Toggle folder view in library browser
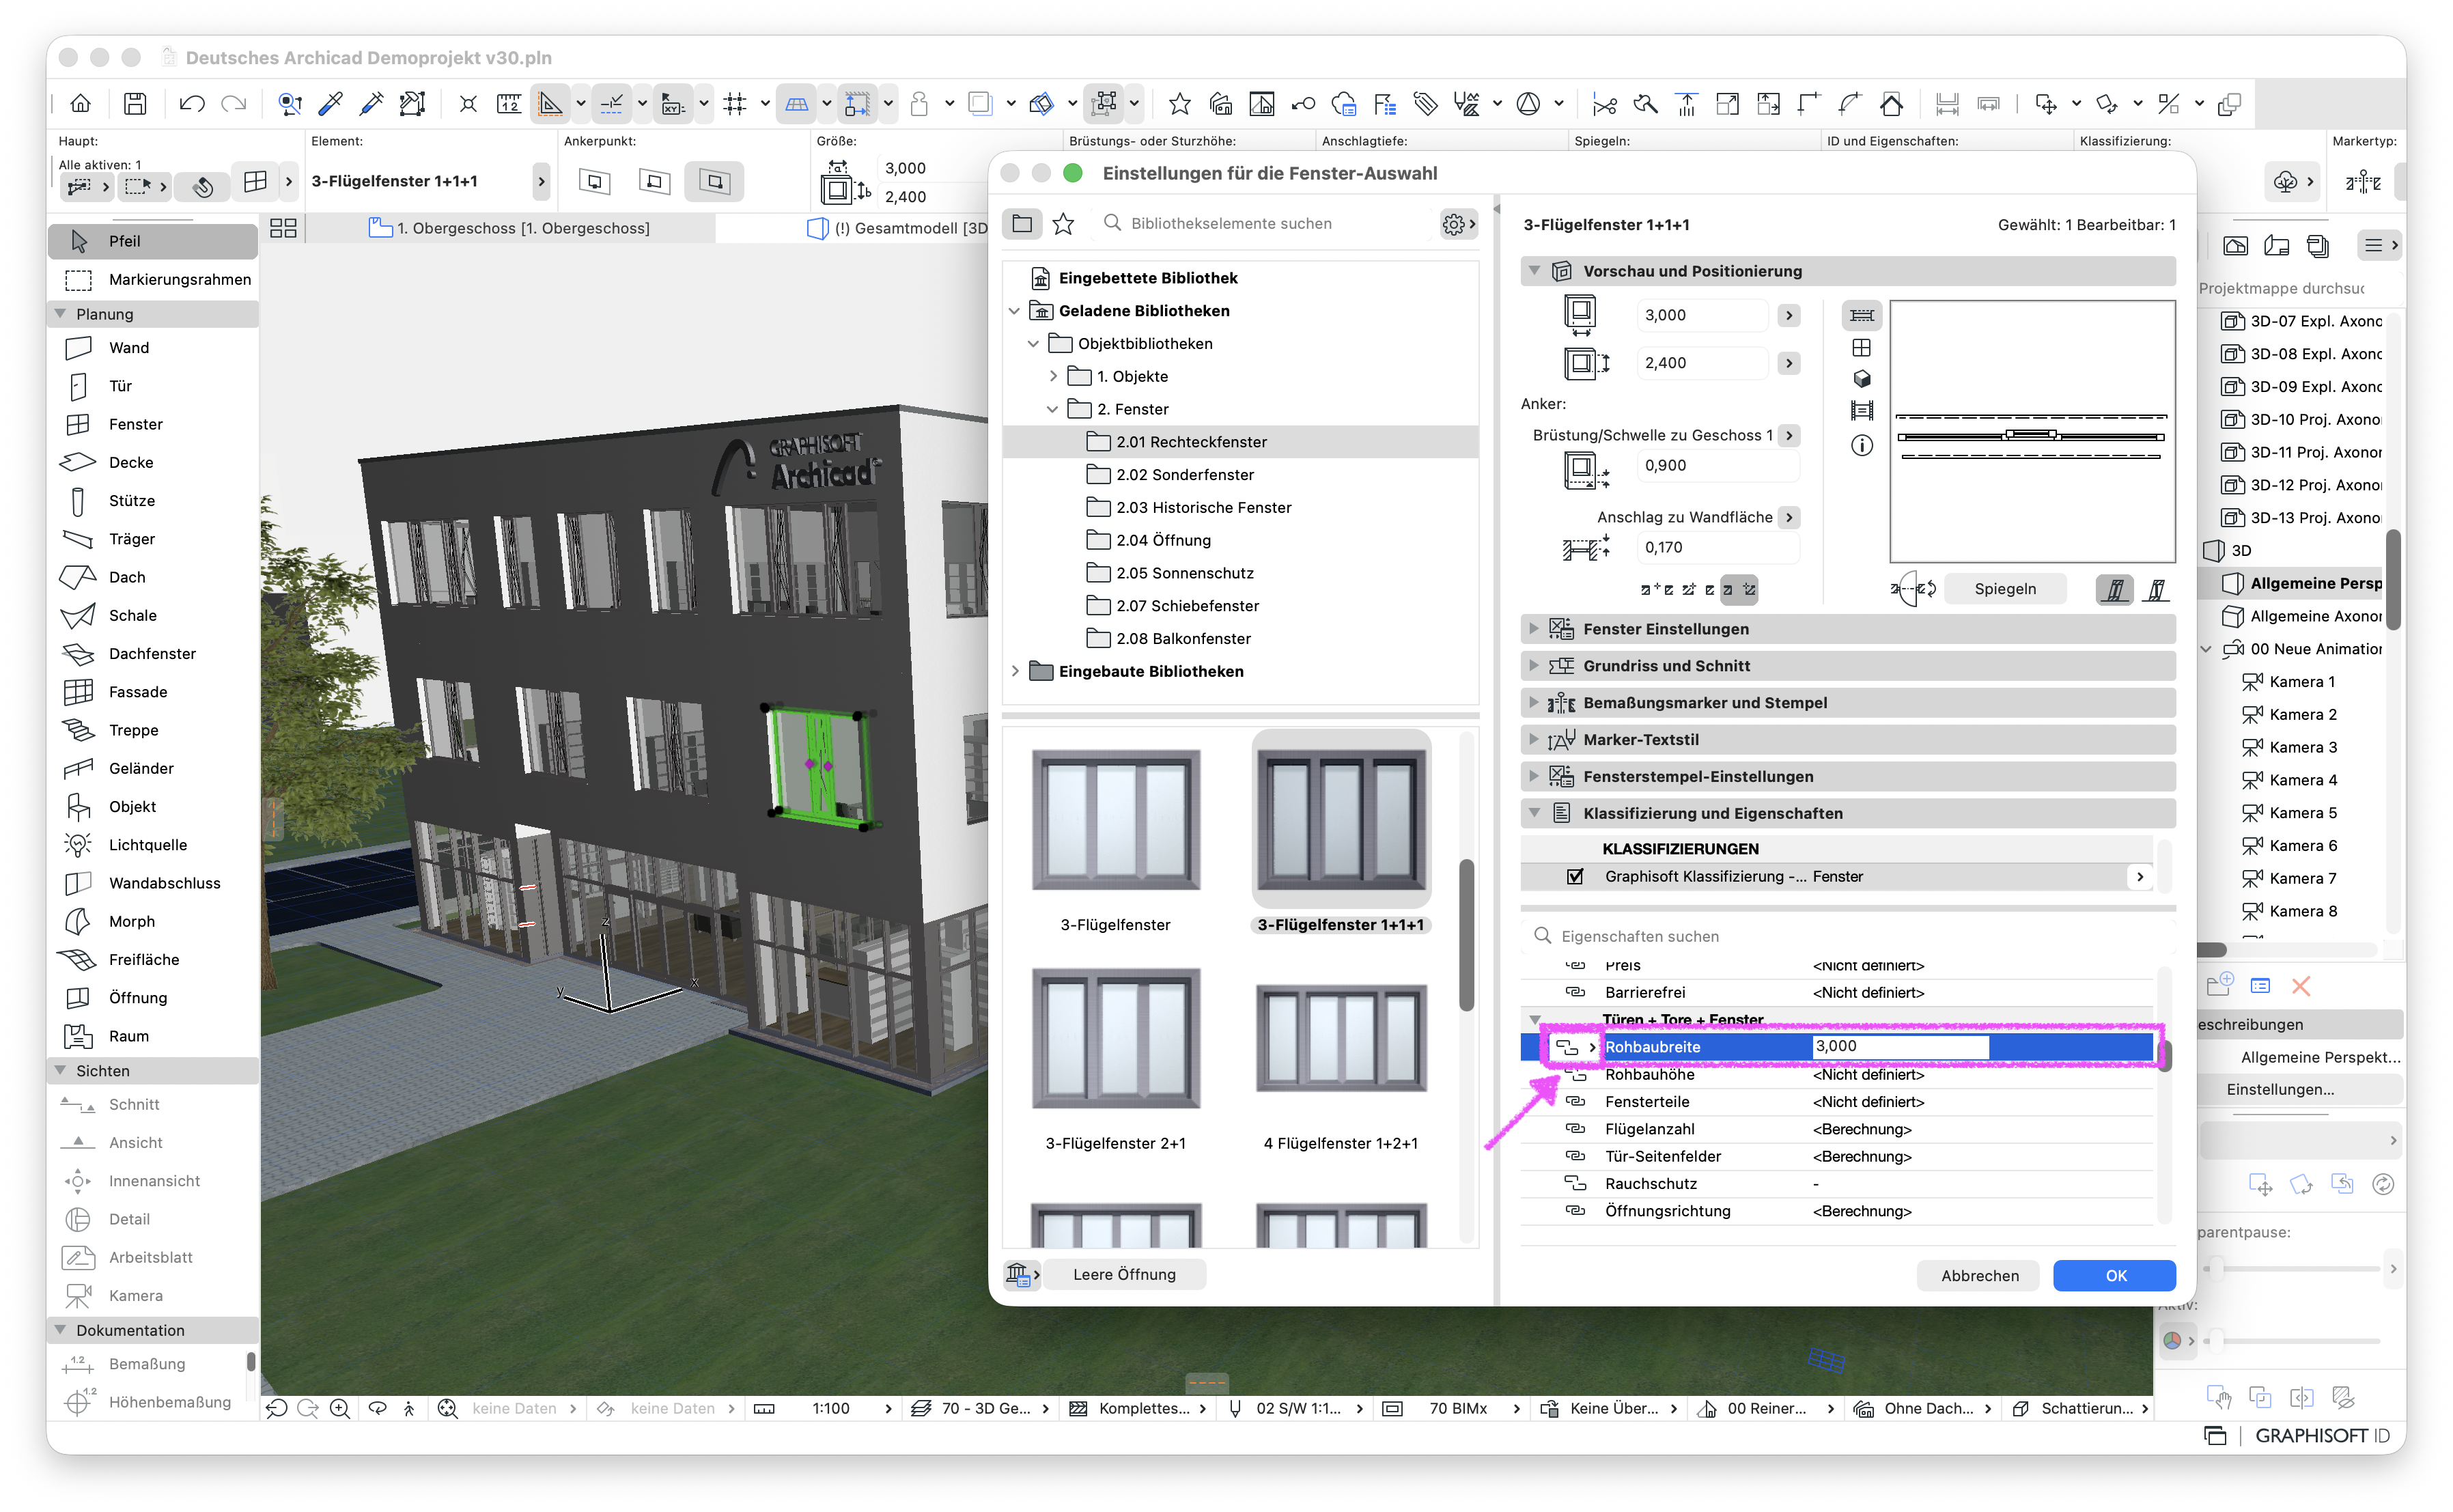Viewport: 2453px width, 1512px height. (1022, 224)
